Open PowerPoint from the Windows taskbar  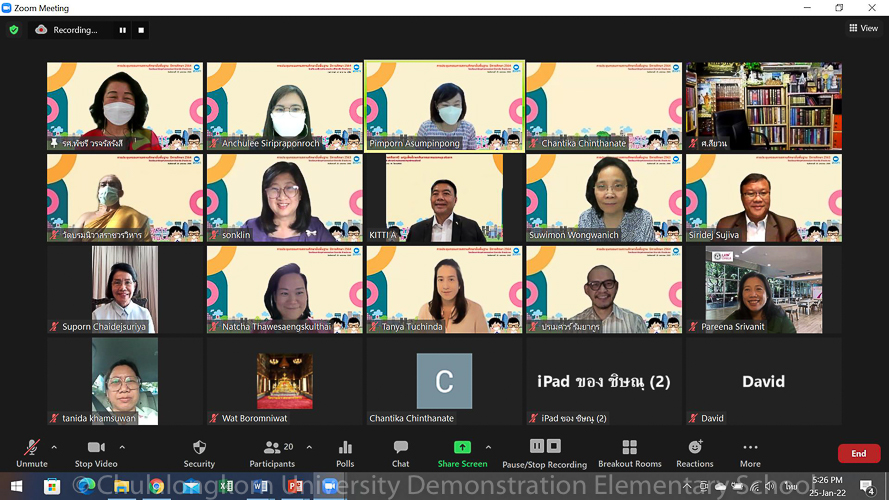tap(295, 486)
